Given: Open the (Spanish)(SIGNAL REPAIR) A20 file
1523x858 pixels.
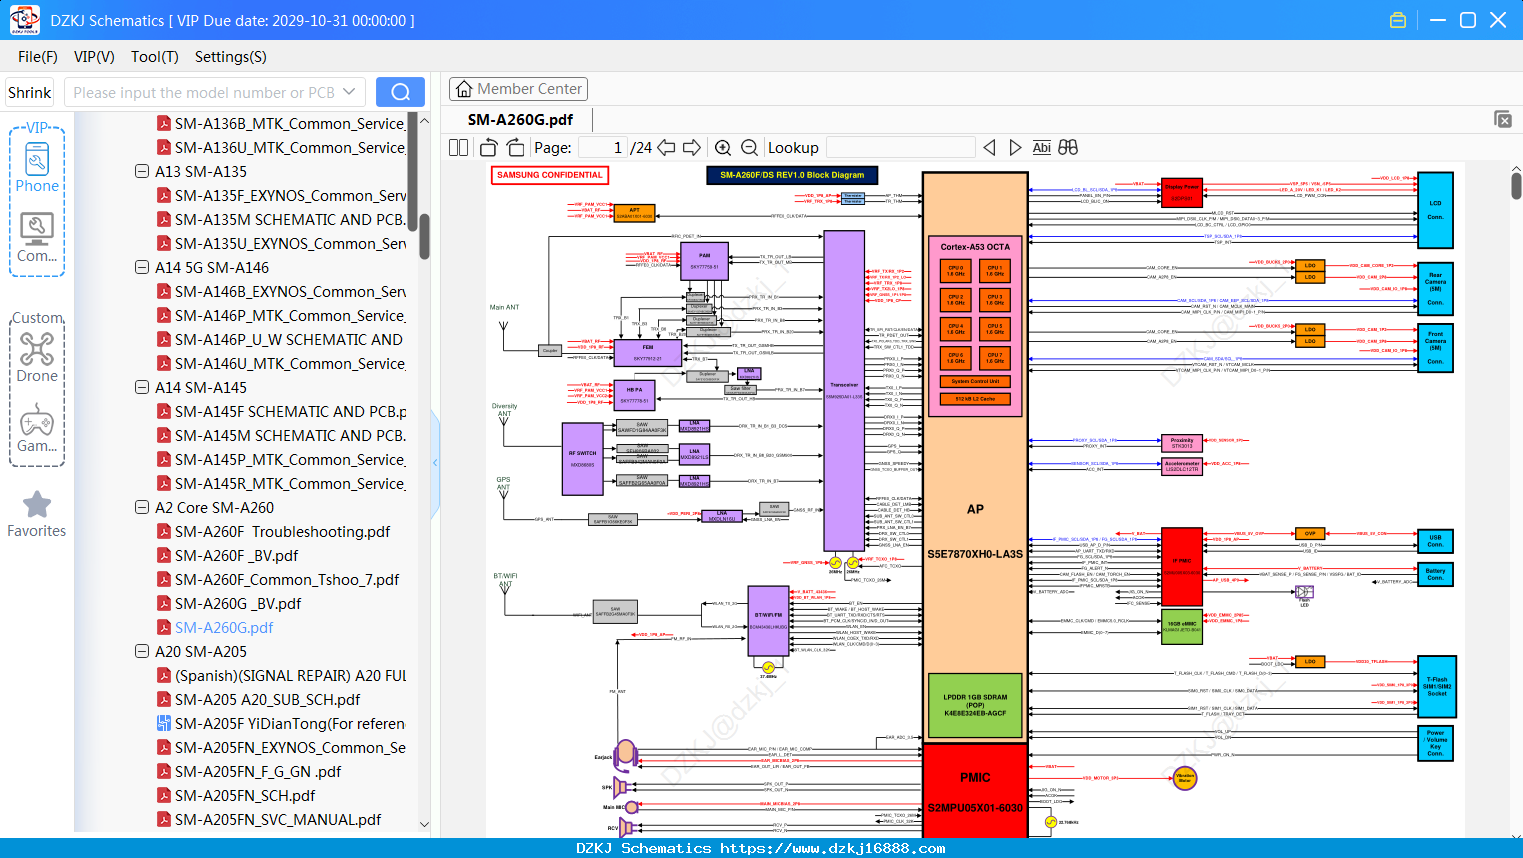Looking at the screenshot, I should (291, 675).
